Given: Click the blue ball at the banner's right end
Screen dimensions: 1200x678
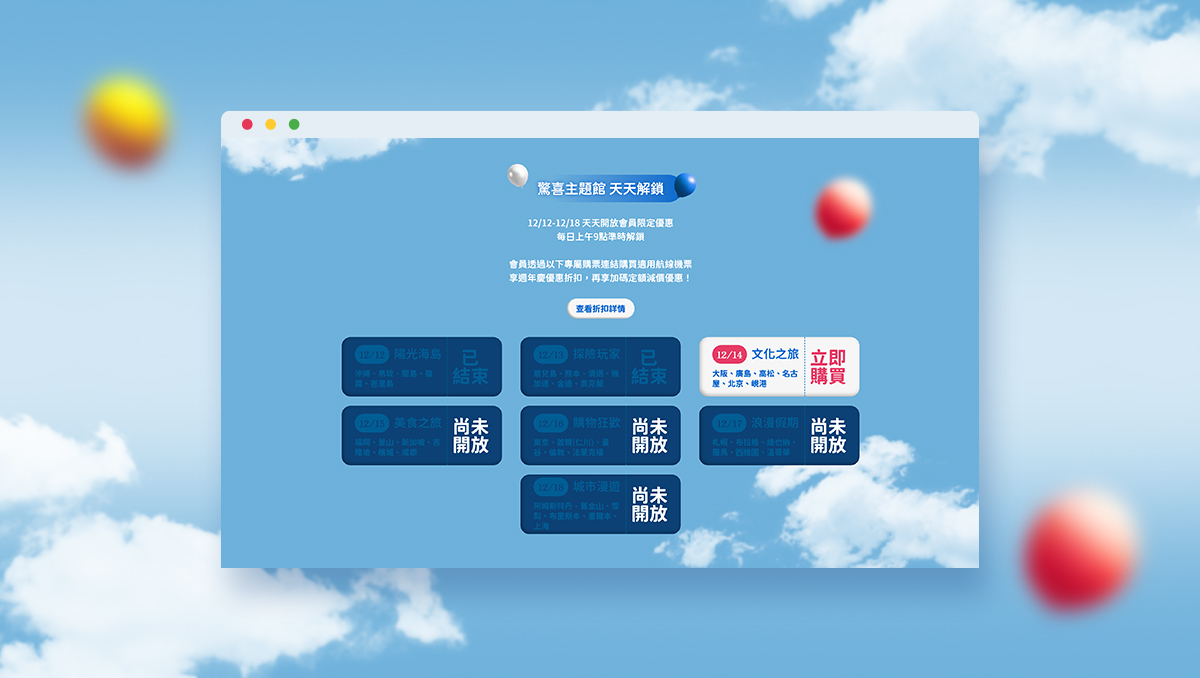Looking at the screenshot, I should tap(685, 185).
